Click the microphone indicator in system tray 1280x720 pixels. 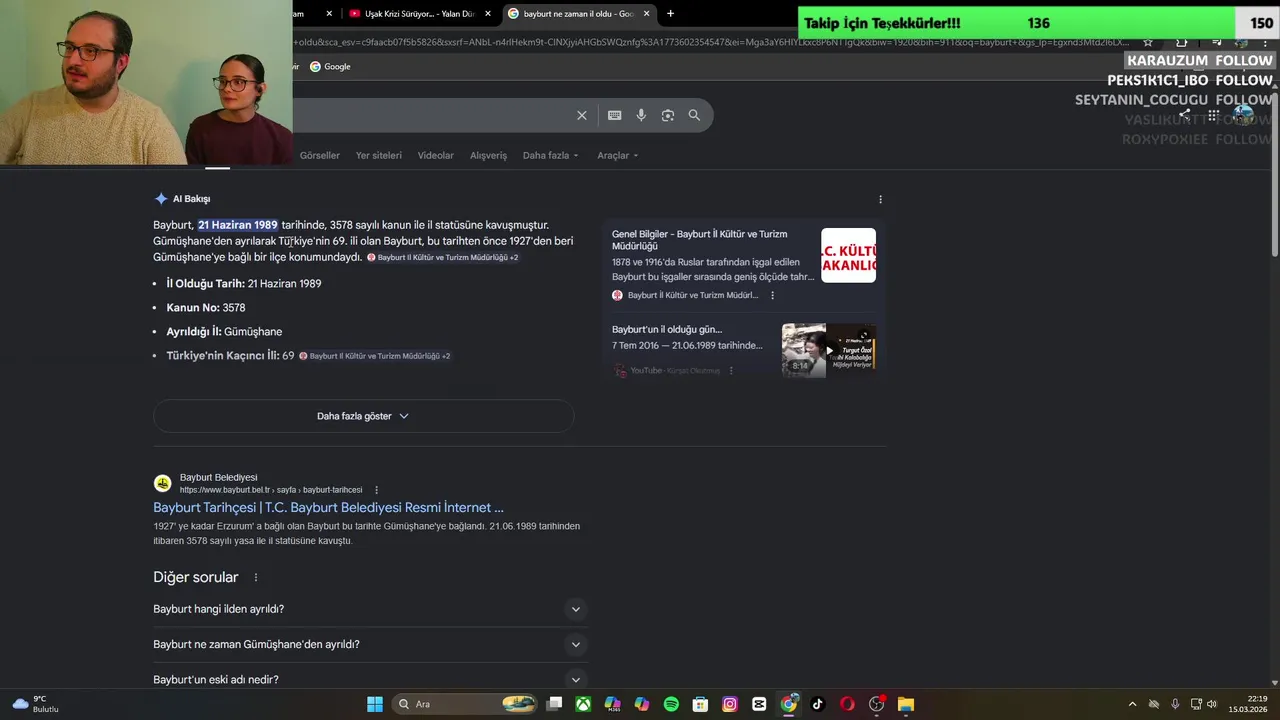click(1175, 704)
